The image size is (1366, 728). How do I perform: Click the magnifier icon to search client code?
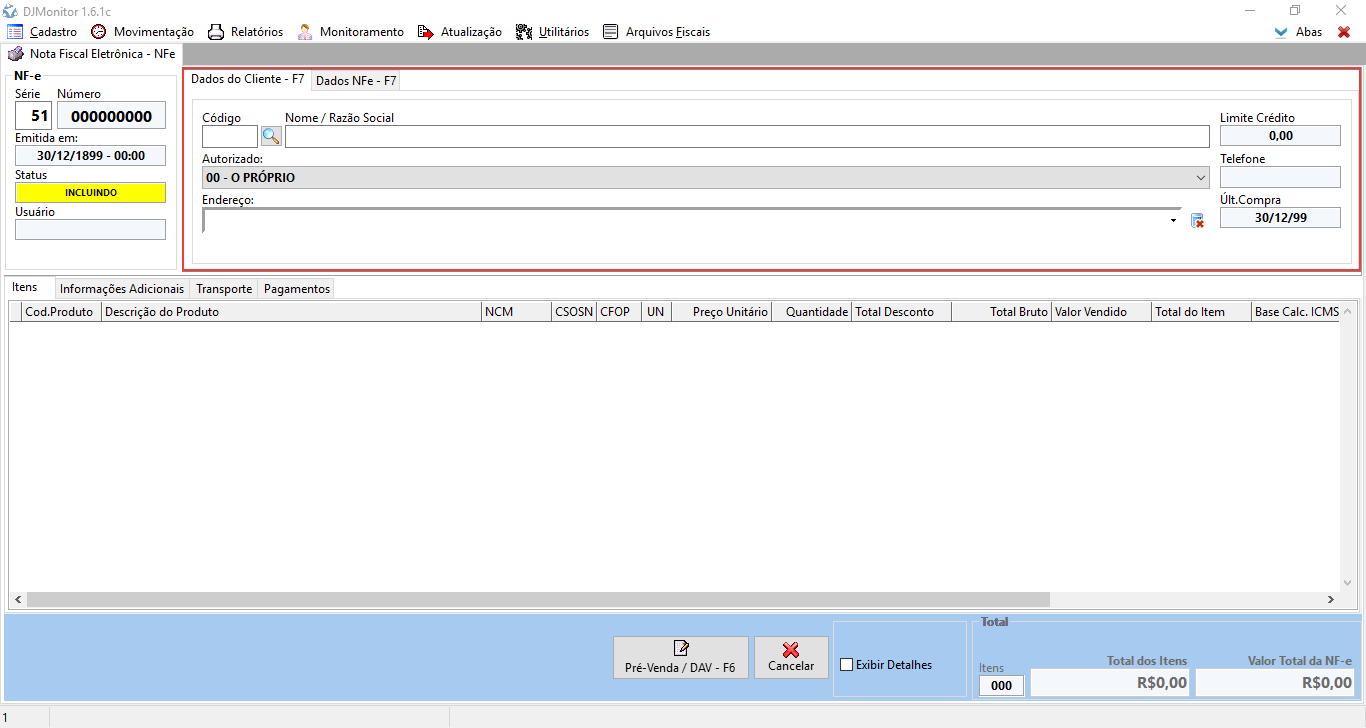271,137
